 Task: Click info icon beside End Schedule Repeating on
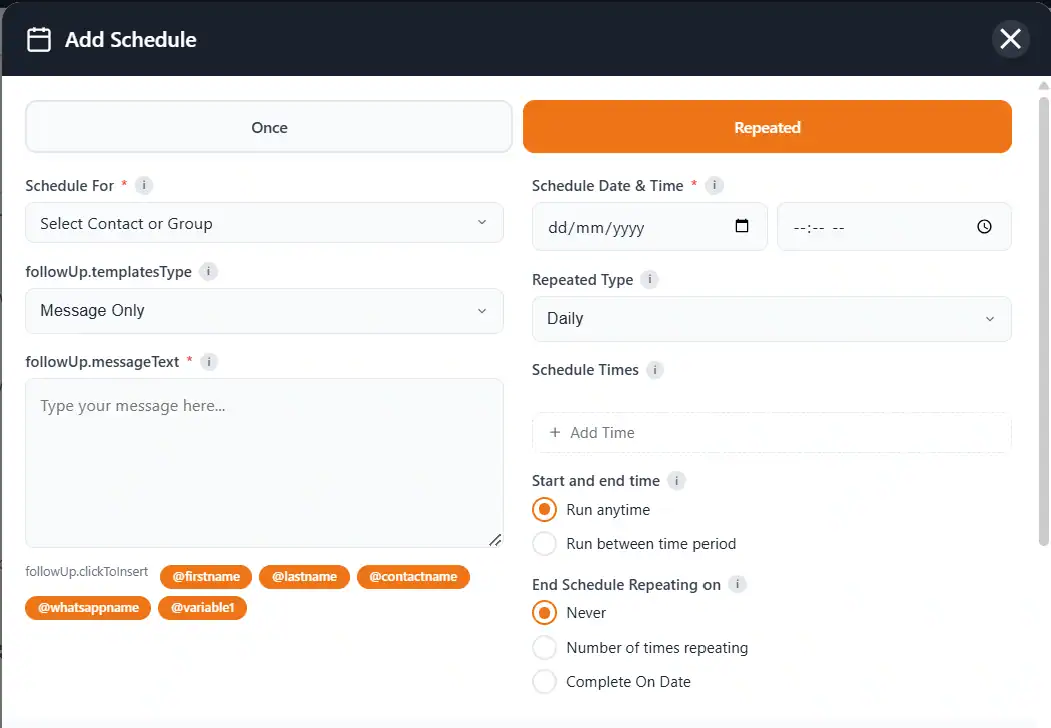737,584
